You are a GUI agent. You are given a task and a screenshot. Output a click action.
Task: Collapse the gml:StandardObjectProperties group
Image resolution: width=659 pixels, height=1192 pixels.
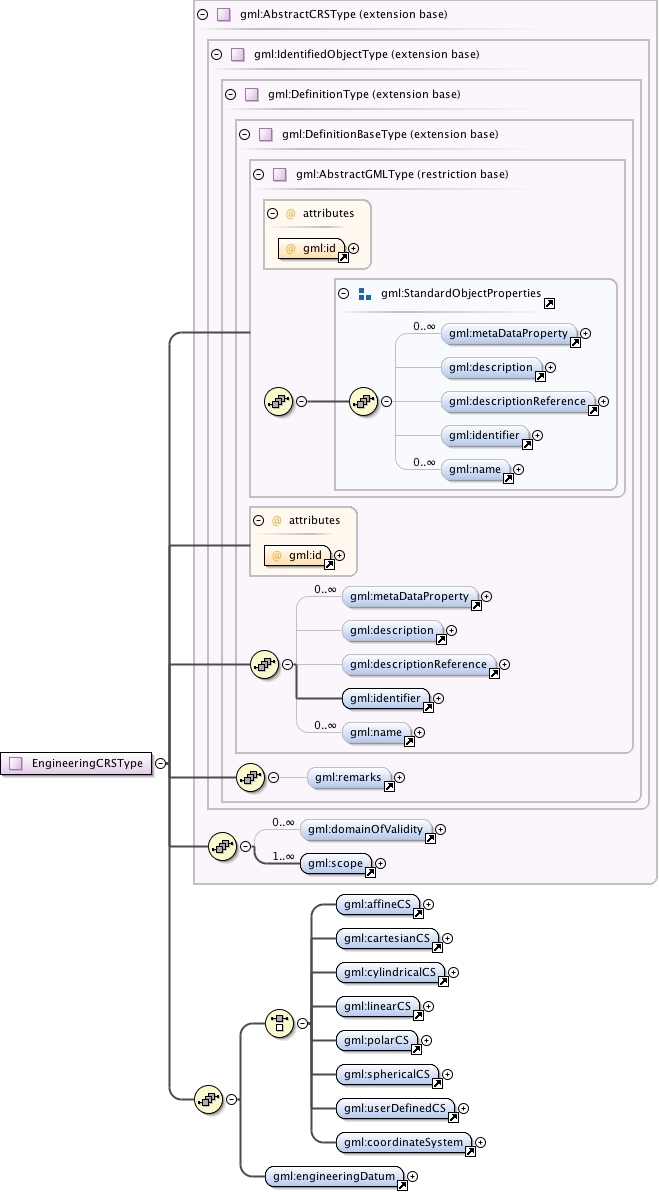(x=344, y=293)
